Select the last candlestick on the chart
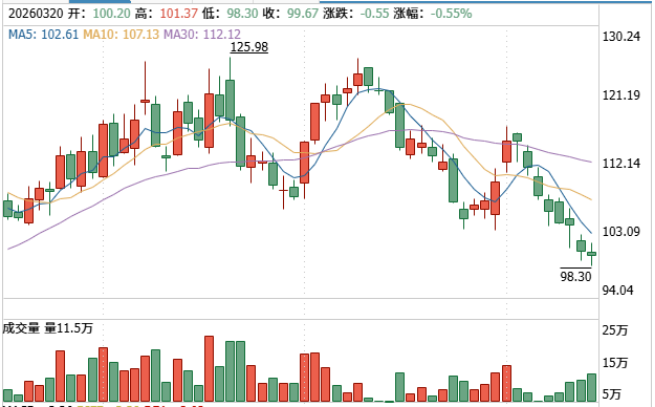Viewport: 655px width, 407px height. 592,253
